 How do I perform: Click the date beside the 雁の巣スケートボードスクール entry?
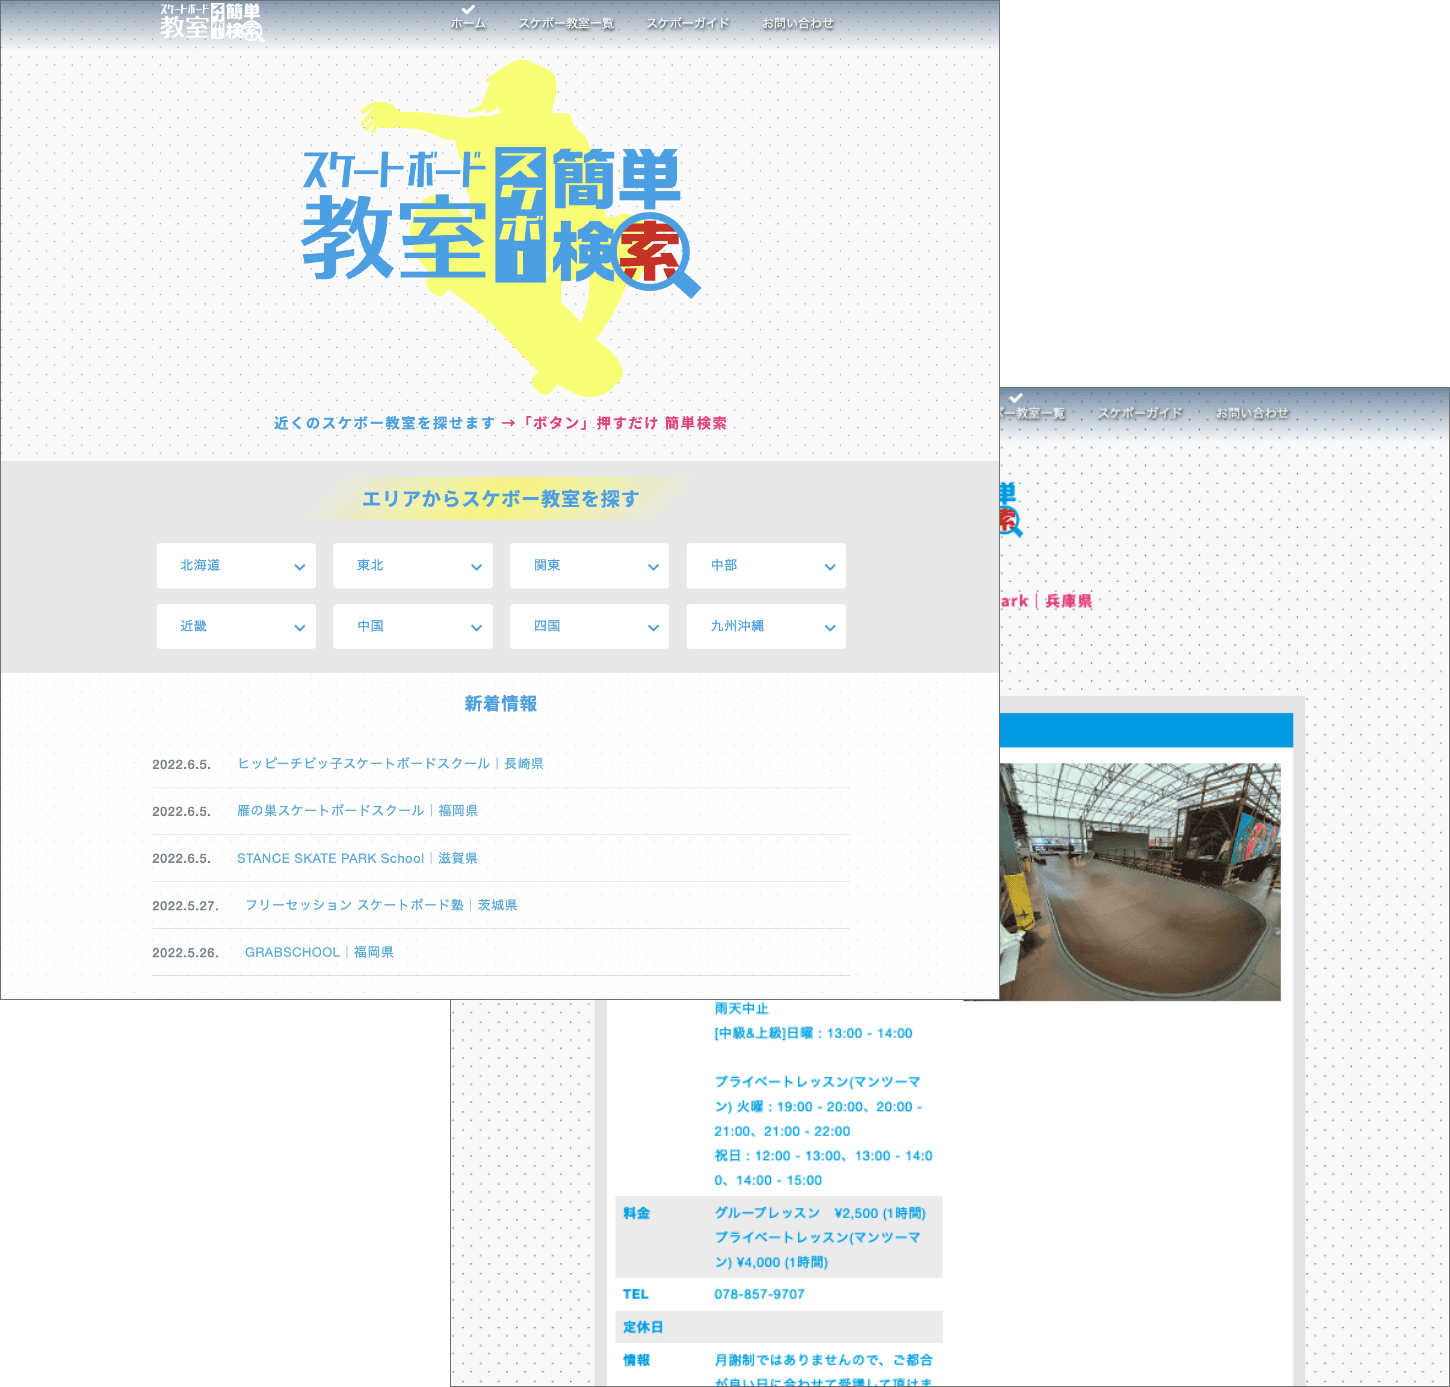tap(181, 812)
